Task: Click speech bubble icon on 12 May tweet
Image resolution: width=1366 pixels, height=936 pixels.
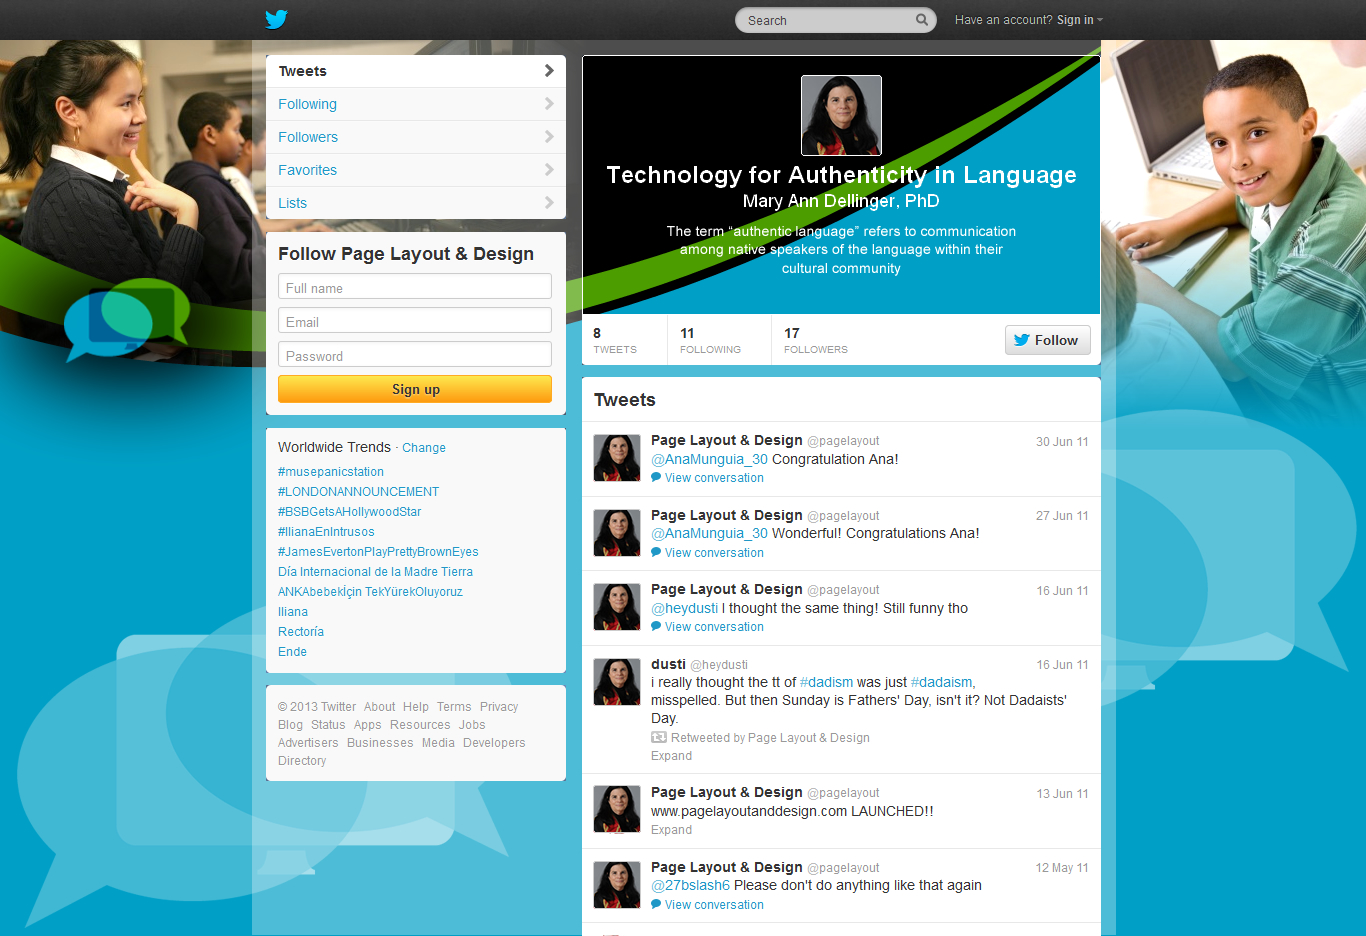Action: (656, 905)
